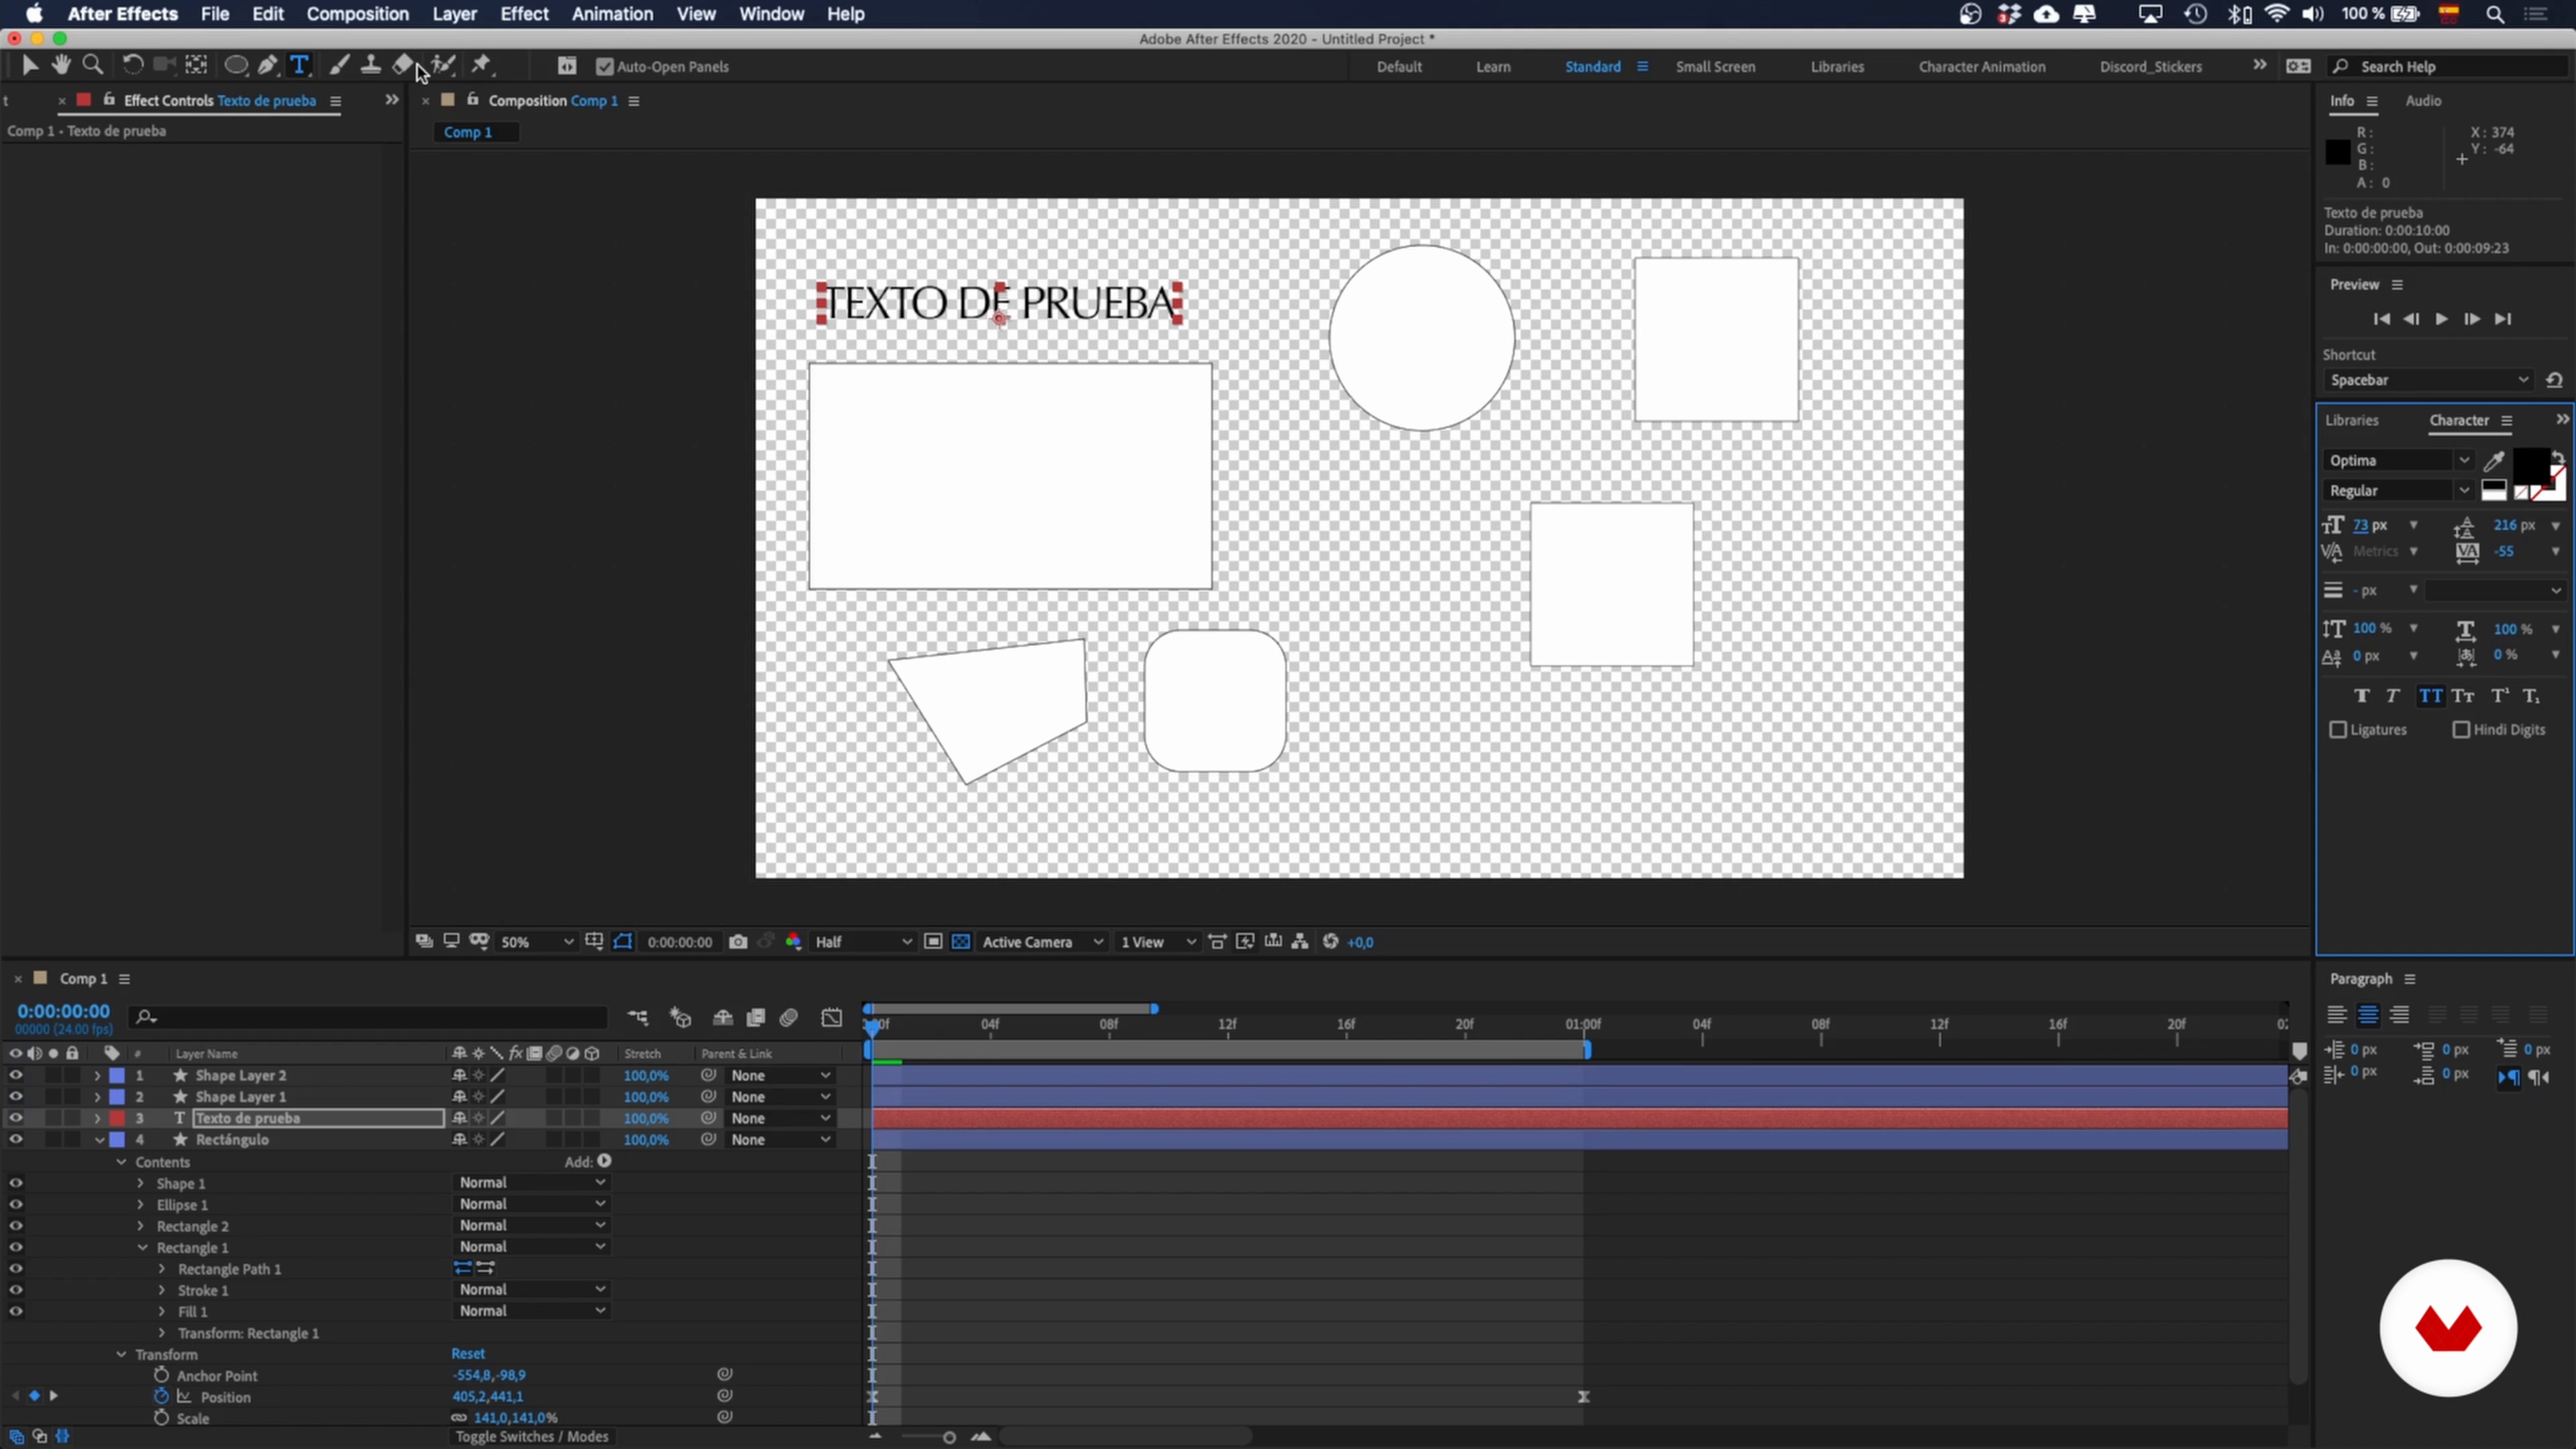Image resolution: width=2576 pixels, height=1449 pixels.
Task: Open the Animation menu
Action: (x=612, y=14)
